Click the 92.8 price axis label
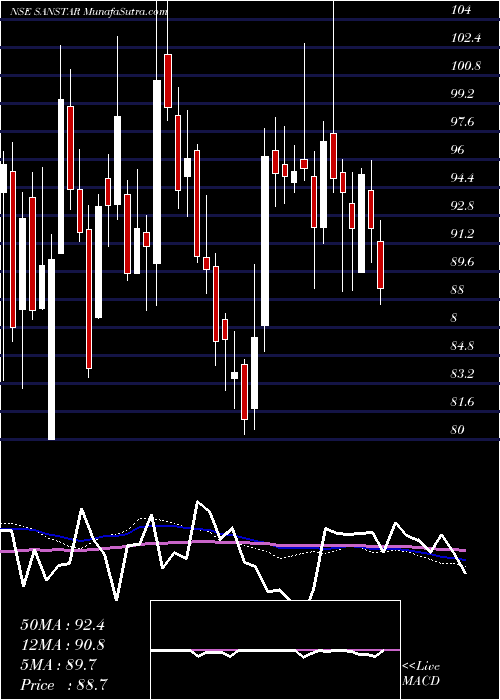 (463, 206)
